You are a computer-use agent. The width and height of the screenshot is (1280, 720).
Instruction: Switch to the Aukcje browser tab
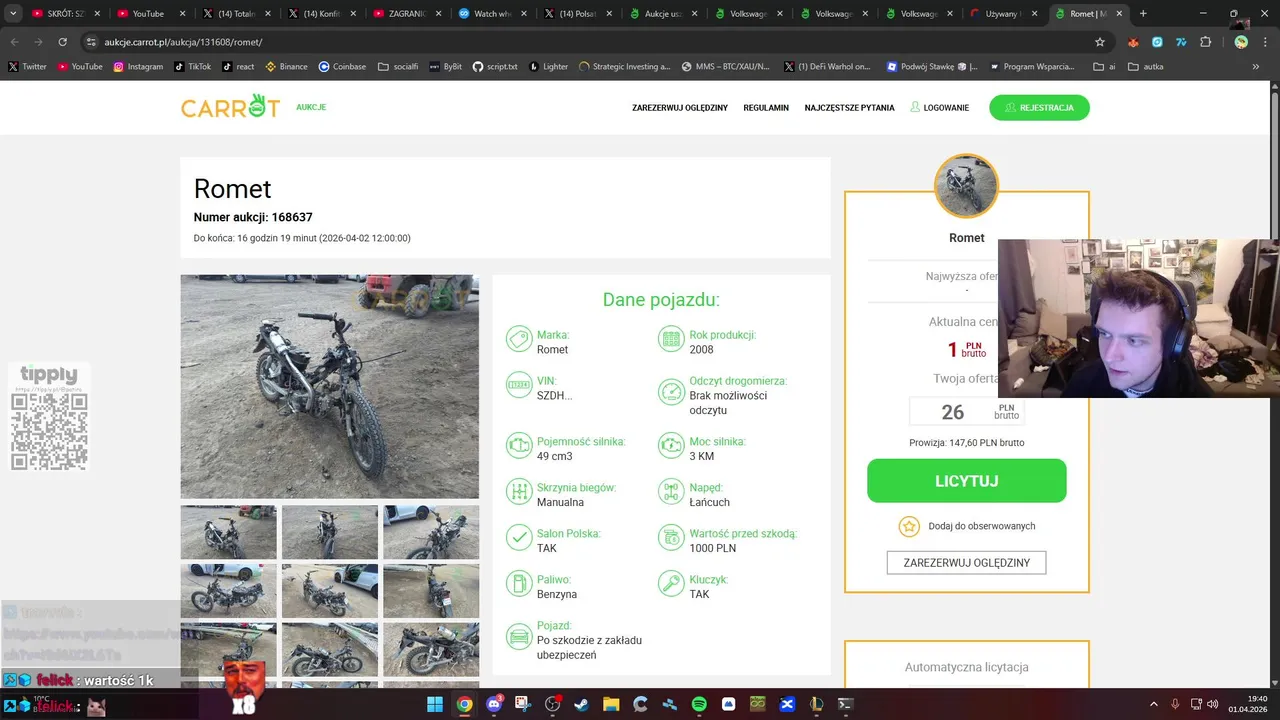click(x=661, y=14)
